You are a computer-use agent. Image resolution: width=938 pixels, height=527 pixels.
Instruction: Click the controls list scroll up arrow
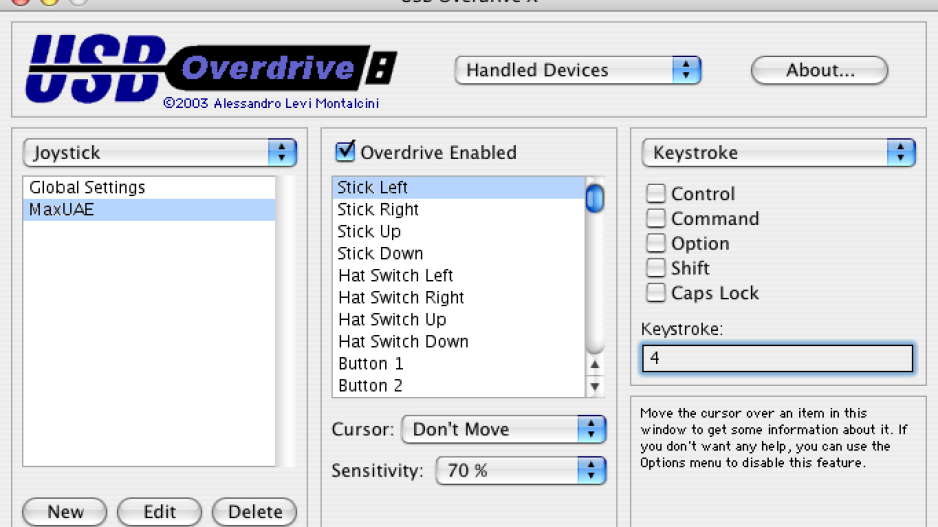[x=595, y=364]
